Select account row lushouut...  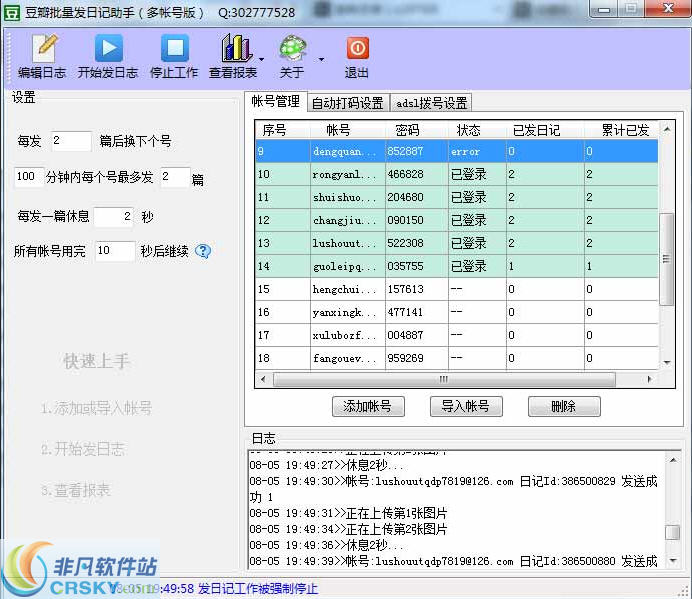pos(457,243)
